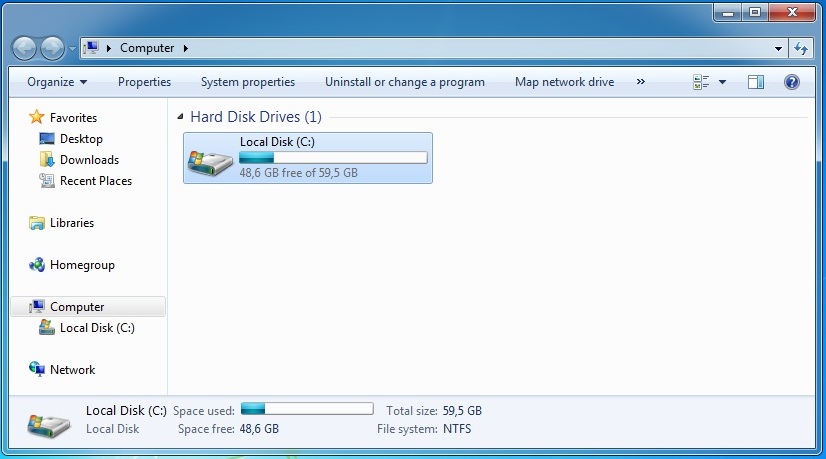826x459 pixels.
Task: Click the Desktop icon in Favorites
Action: pyautogui.click(x=47, y=139)
